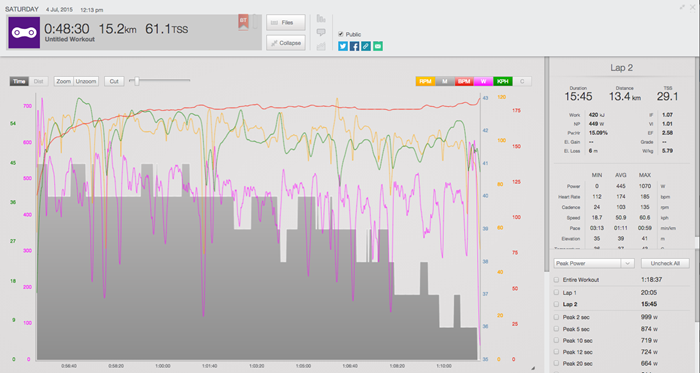Image resolution: width=700 pixels, height=373 pixels.
Task: Unzoom the chart
Action: (86, 81)
